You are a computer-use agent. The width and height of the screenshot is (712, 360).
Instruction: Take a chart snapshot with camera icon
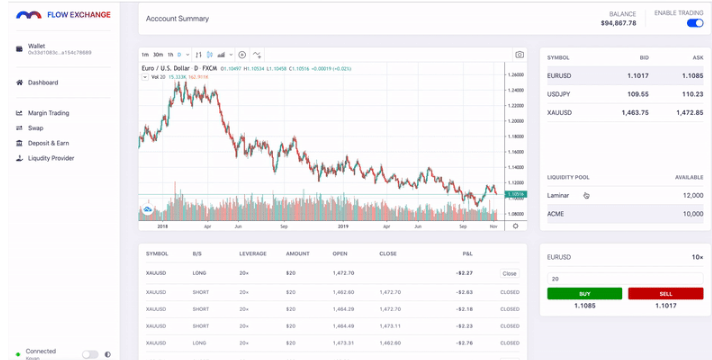coord(519,55)
